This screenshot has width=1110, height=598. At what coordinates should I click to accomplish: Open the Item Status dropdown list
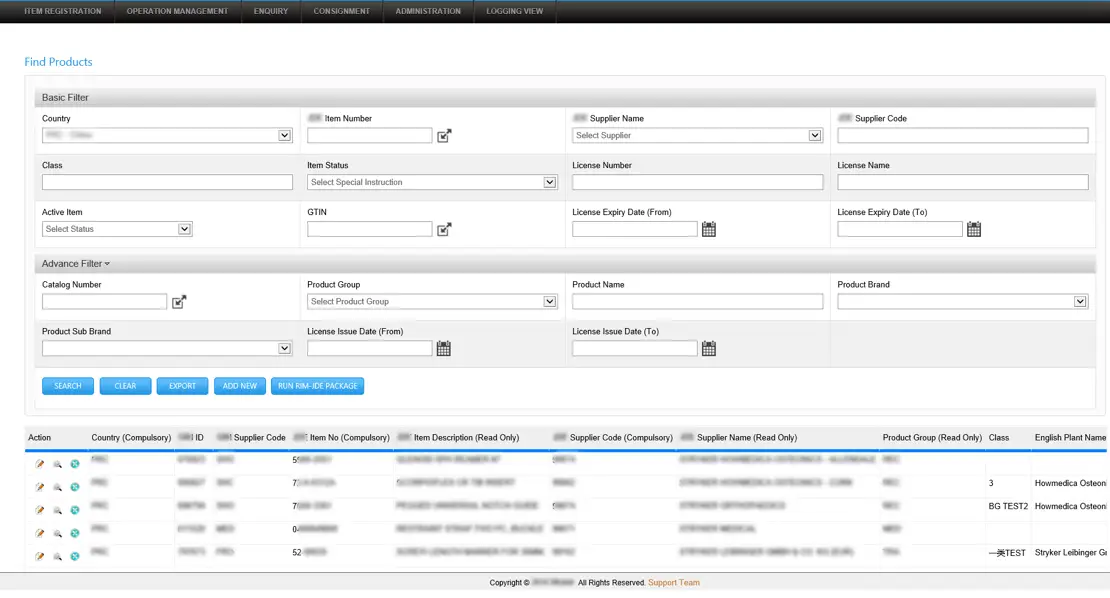point(432,183)
